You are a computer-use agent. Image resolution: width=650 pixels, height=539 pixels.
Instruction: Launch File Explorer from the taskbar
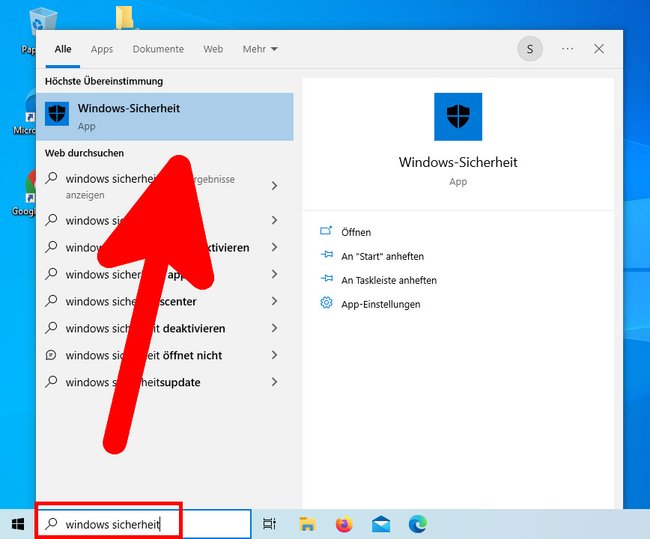pos(307,524)
